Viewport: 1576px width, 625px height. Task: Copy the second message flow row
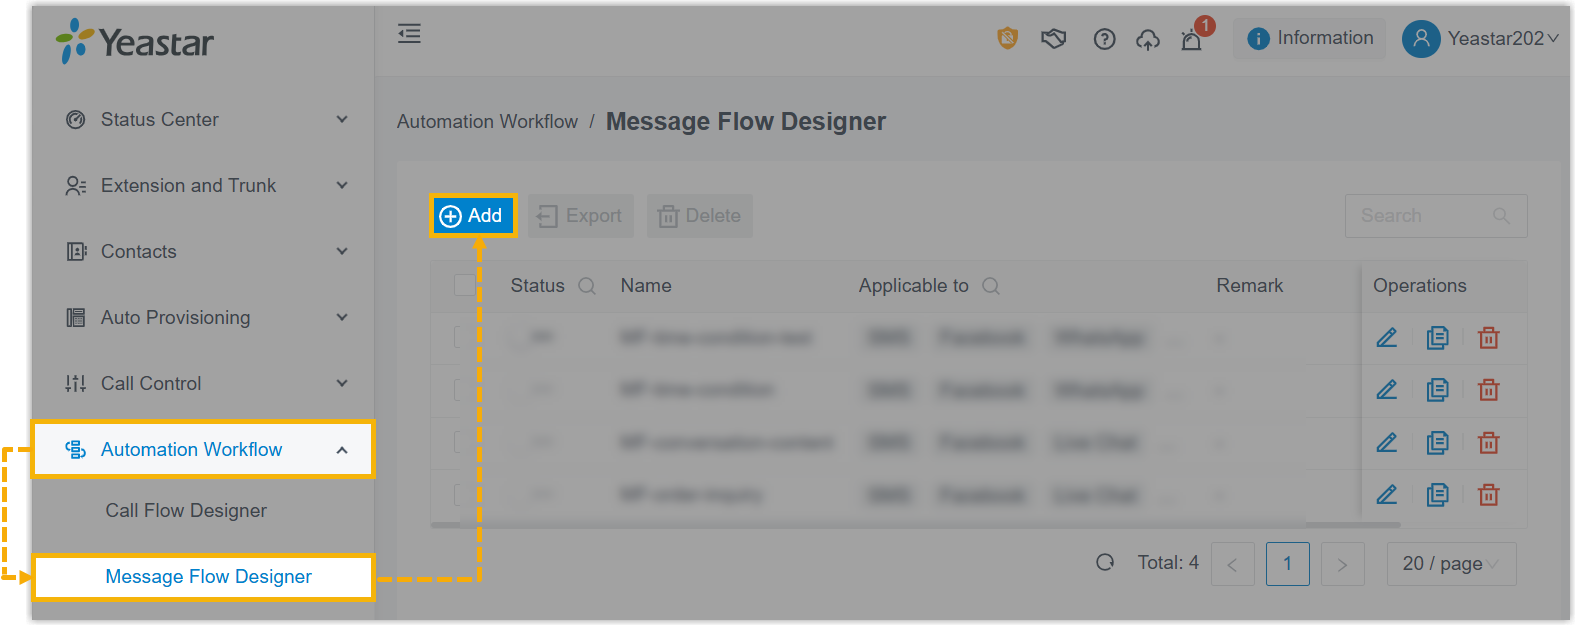click(1438, 390)
